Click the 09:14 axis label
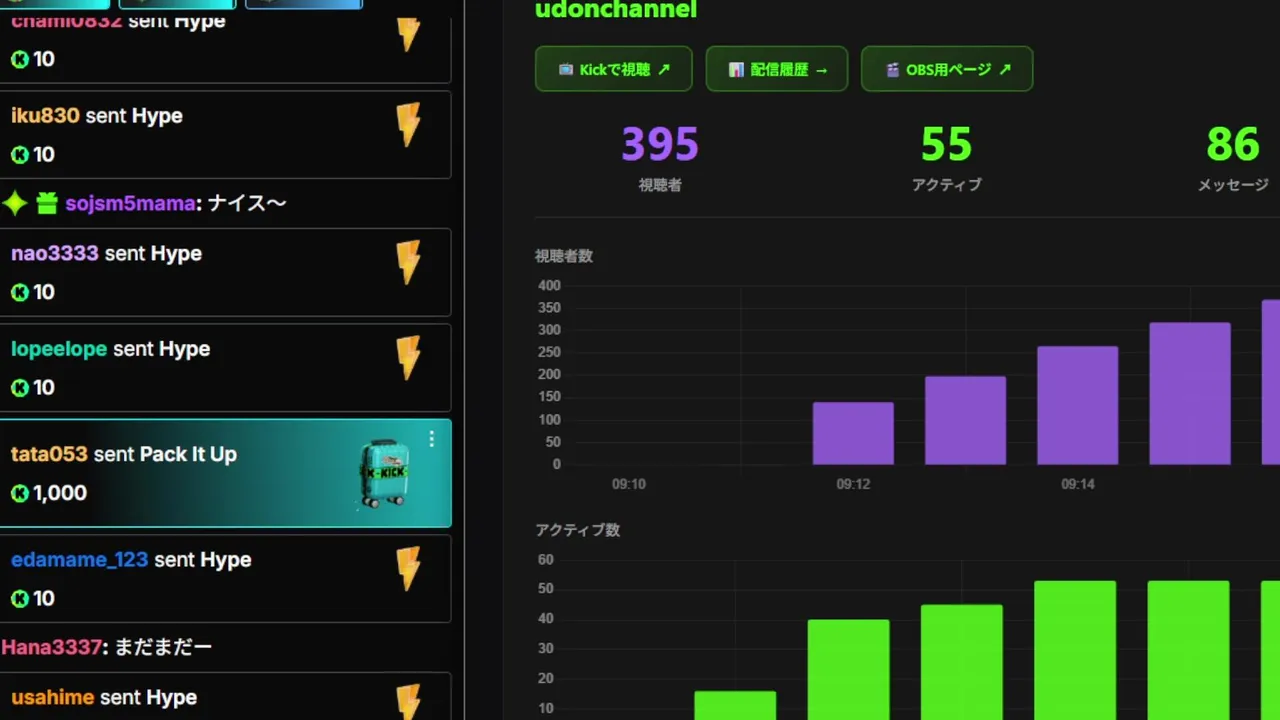The image size is (1280, 720). coord(1078,484)
